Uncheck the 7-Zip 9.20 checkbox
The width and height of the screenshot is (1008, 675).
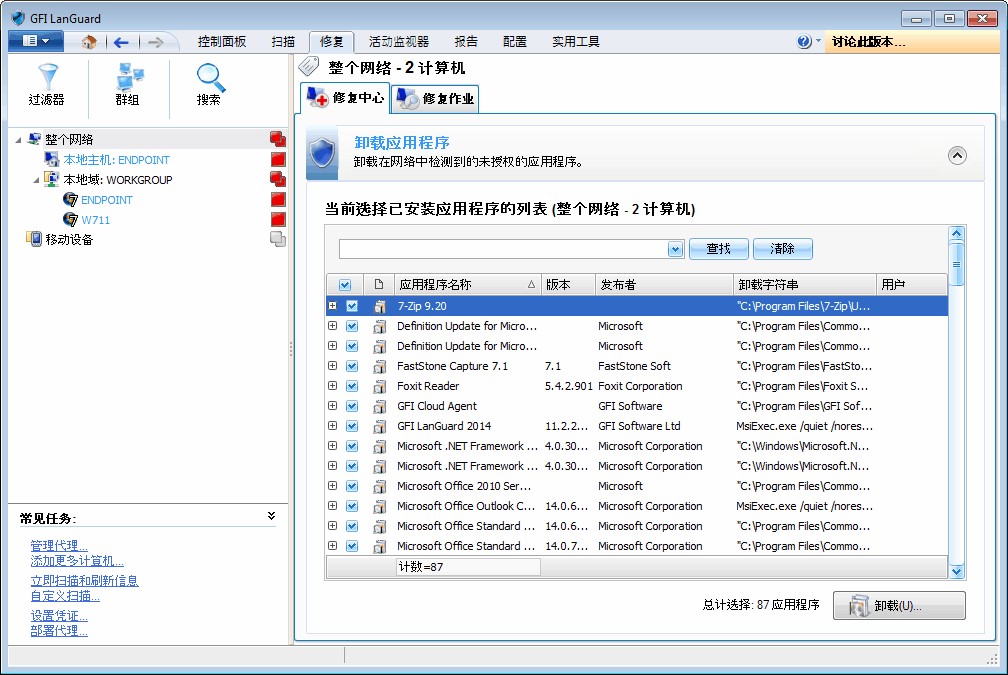[352, 306]
